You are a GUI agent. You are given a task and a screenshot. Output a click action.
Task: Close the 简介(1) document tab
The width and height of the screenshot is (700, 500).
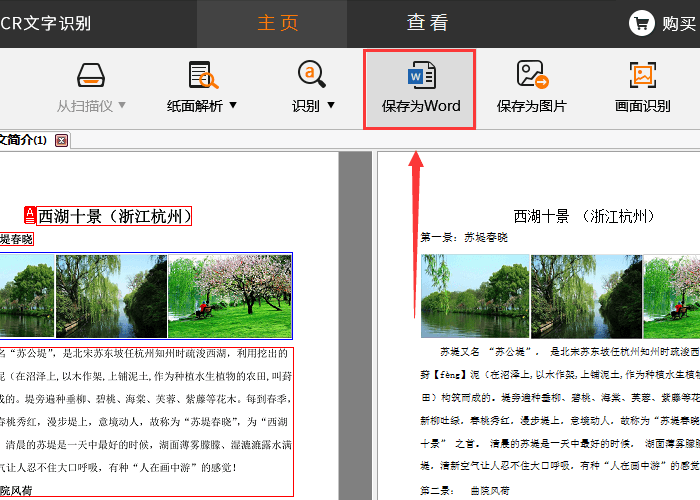[62, 141]
